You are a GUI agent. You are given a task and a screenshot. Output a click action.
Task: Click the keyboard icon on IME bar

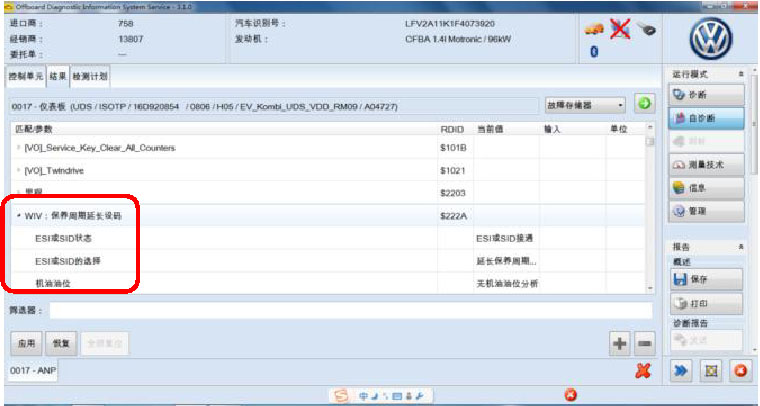398,397
